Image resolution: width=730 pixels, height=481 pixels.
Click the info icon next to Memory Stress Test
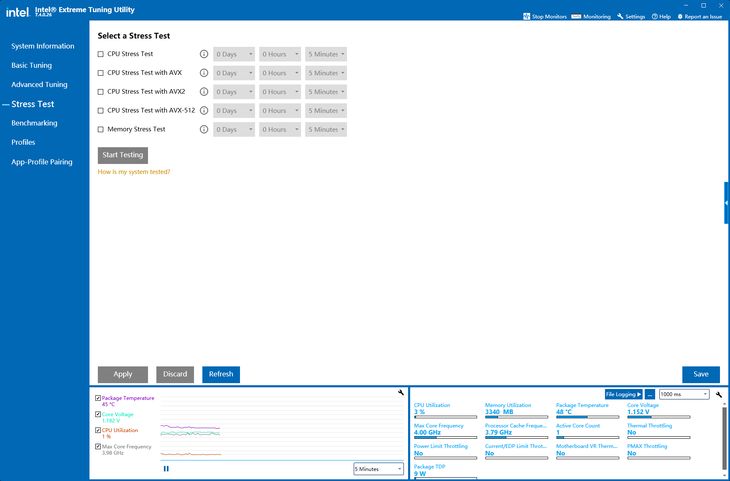coord(203,129)
